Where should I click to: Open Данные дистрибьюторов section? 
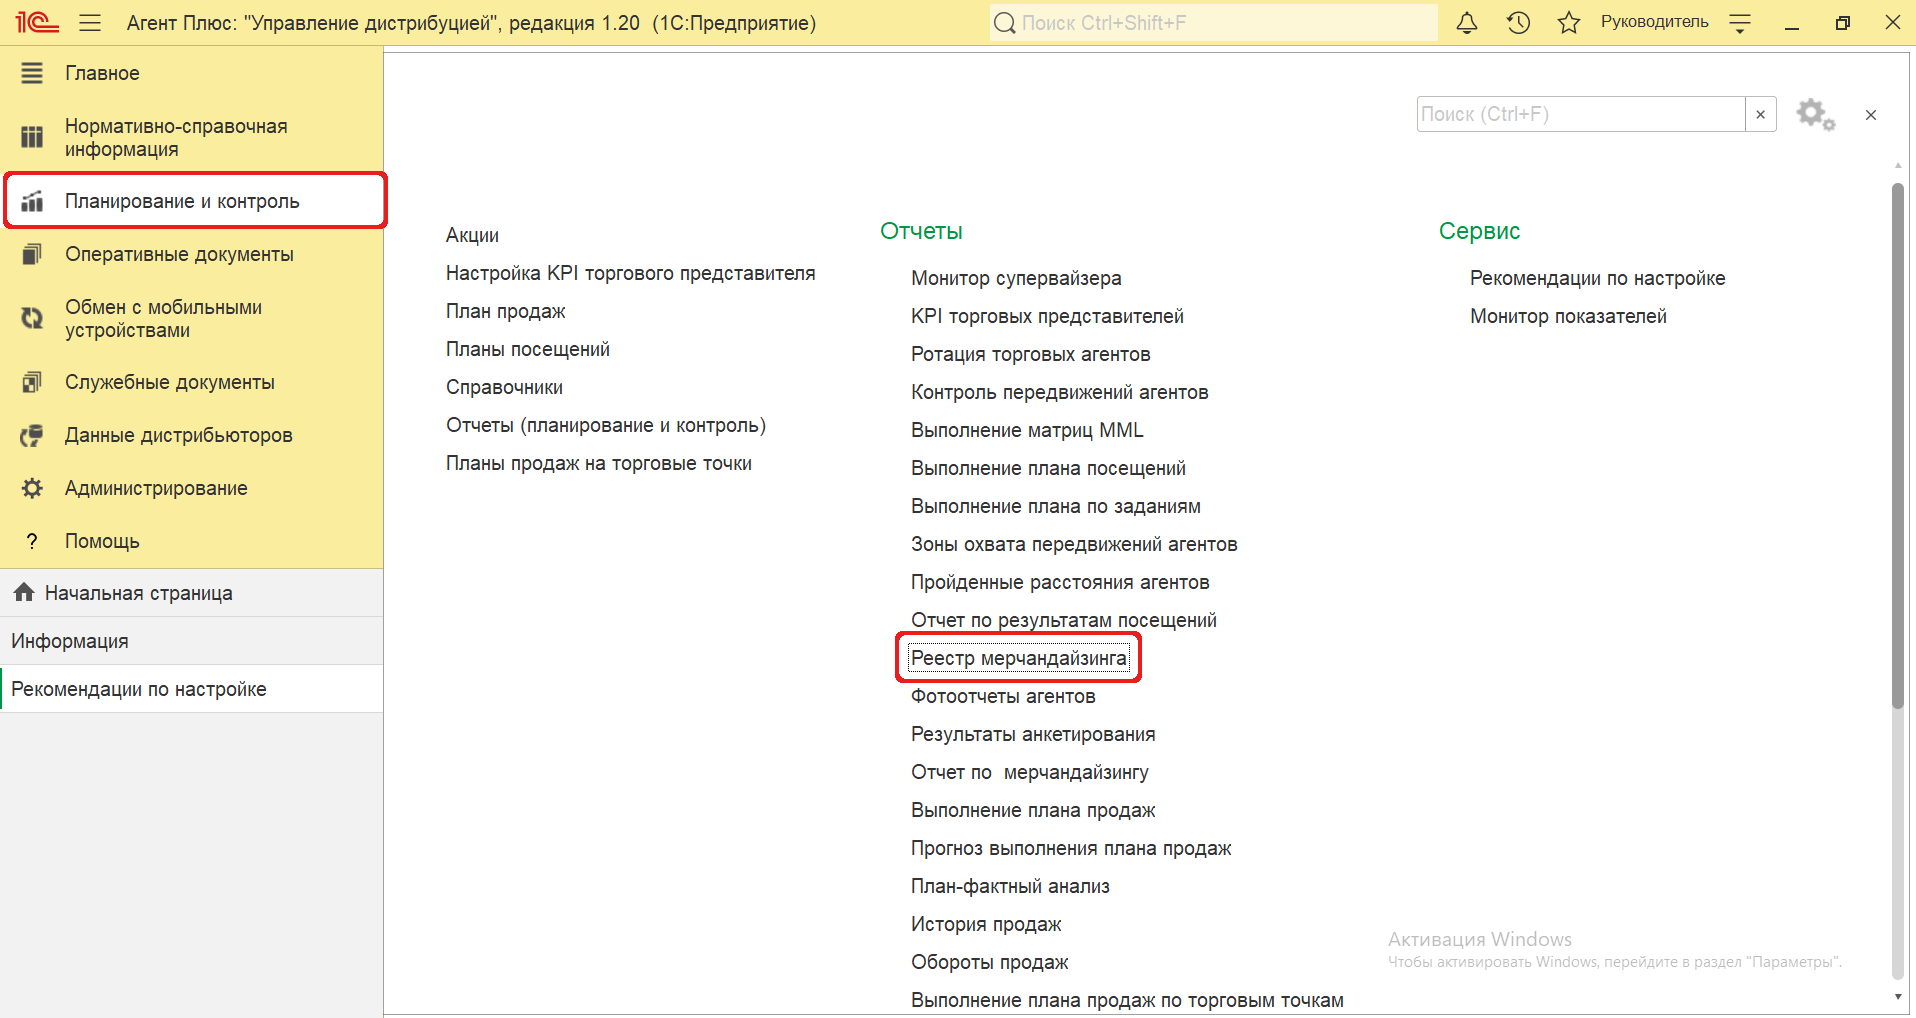pos(192,435)
